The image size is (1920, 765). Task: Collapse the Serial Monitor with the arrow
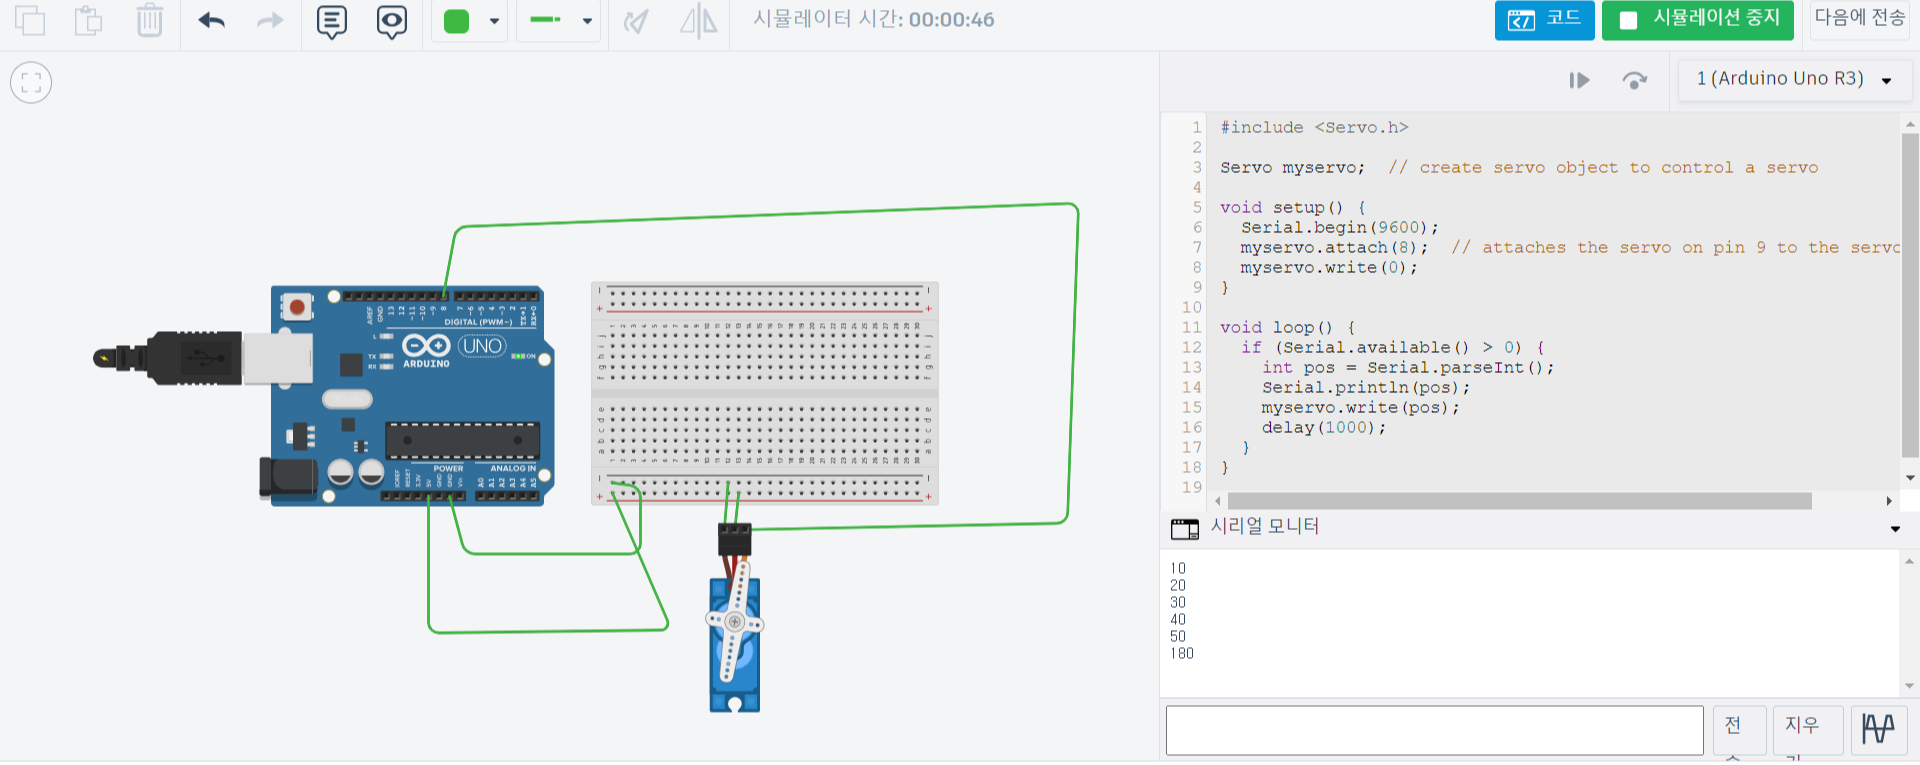[x=1895, y=529]
